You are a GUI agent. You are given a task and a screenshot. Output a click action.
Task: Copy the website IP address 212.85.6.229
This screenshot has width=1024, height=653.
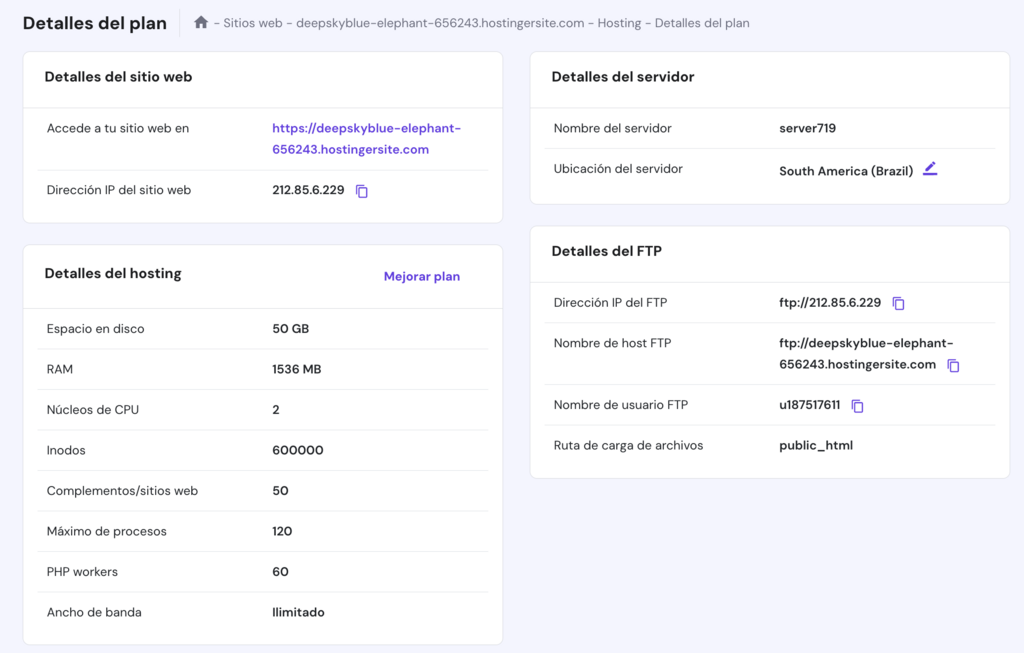361,191
